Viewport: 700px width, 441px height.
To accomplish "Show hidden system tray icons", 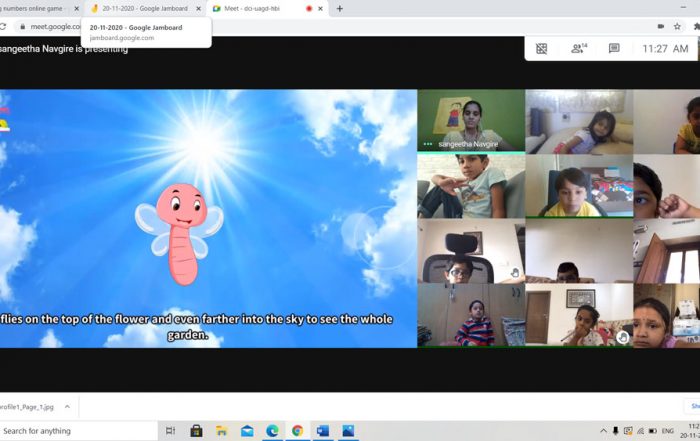I will [x=603, y=431].
